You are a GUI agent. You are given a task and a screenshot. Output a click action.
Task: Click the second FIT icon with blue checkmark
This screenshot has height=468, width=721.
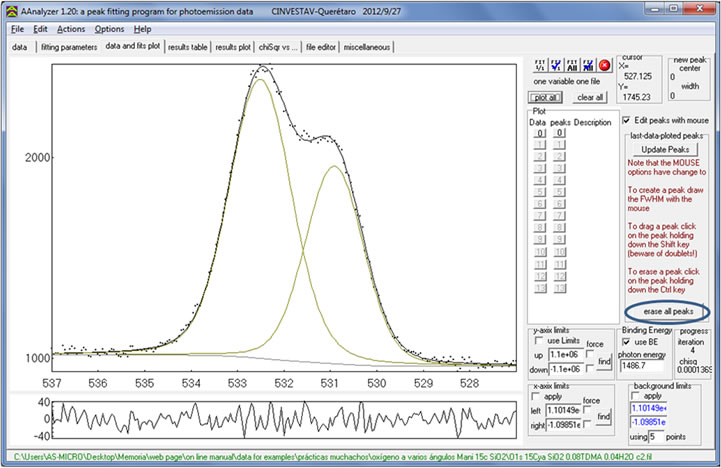[x=555, y=65]
